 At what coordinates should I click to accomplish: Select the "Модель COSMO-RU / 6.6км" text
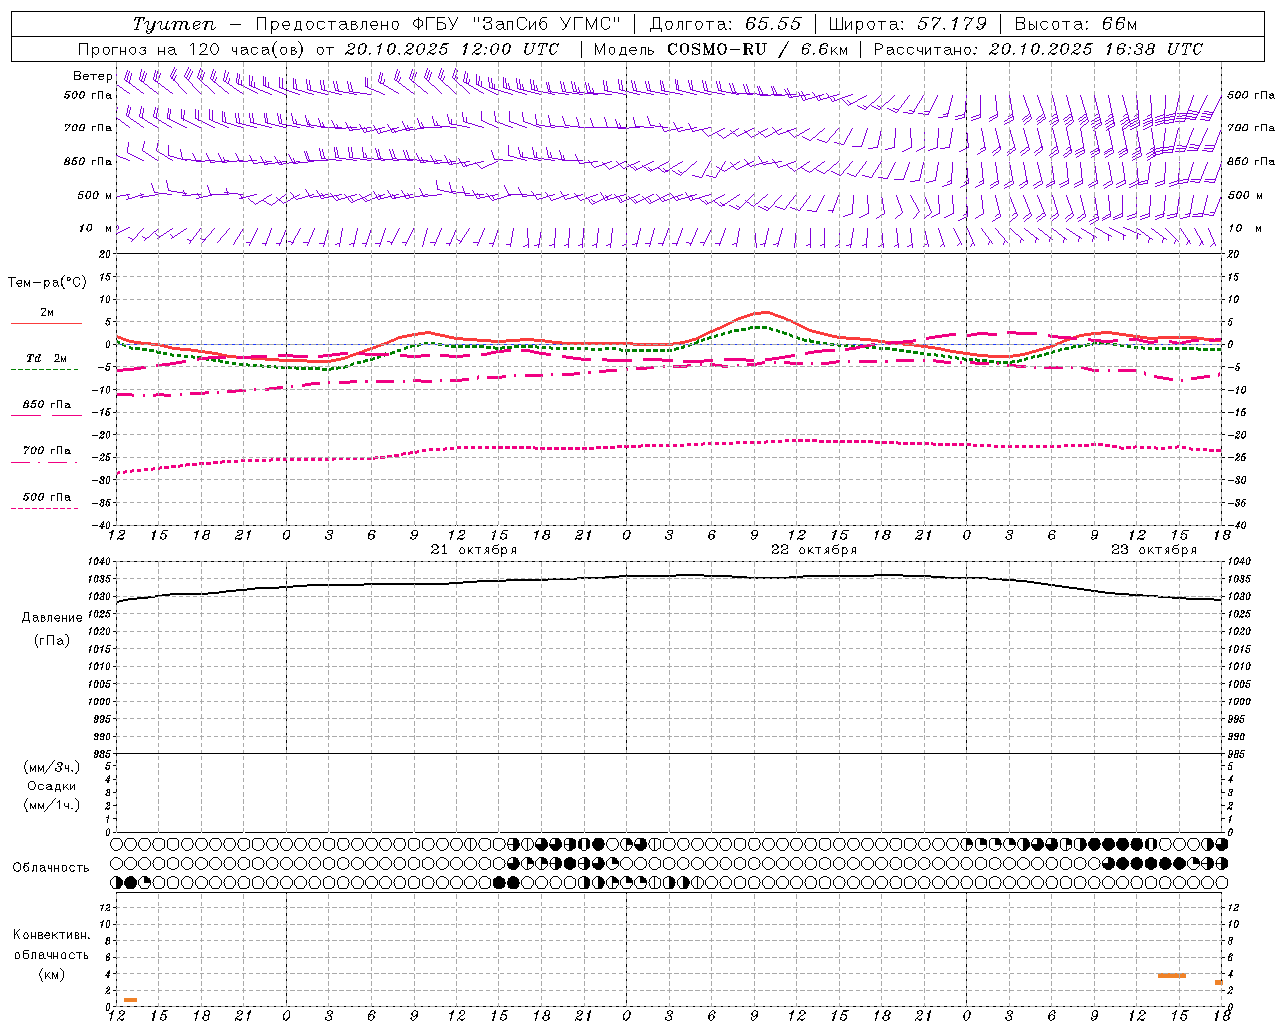(721, 49)
